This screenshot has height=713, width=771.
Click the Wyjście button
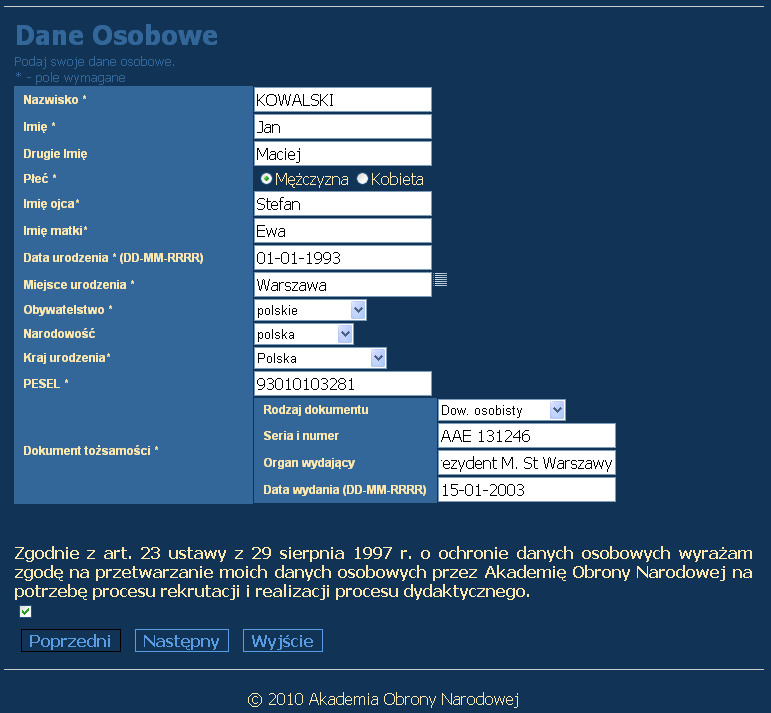tap(283, 641)
